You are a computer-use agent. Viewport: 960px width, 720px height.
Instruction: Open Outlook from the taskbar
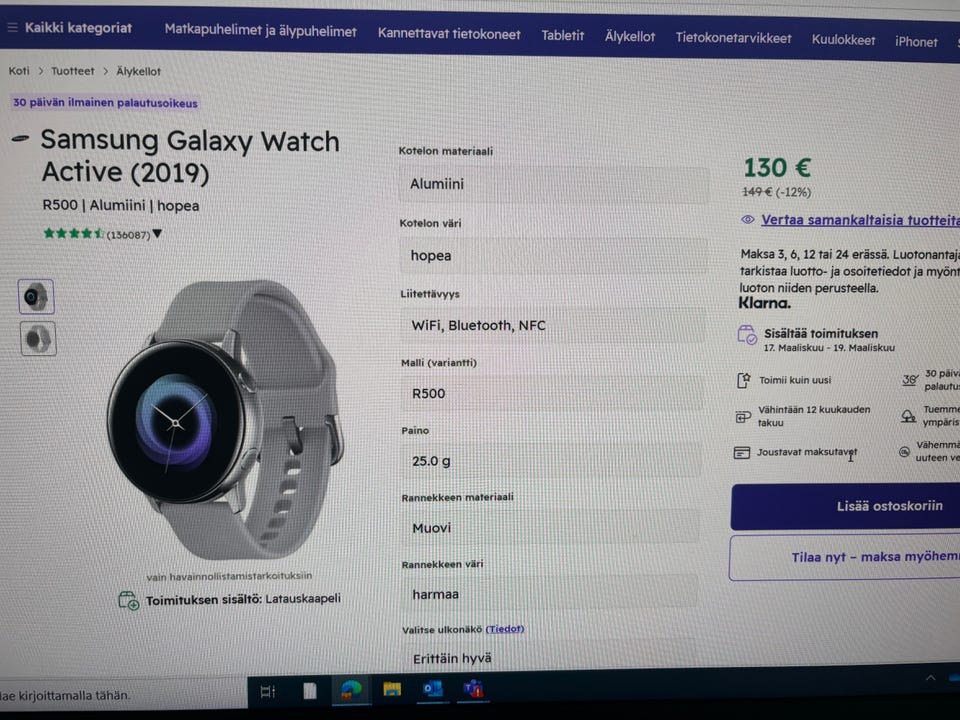pos(433,689)
